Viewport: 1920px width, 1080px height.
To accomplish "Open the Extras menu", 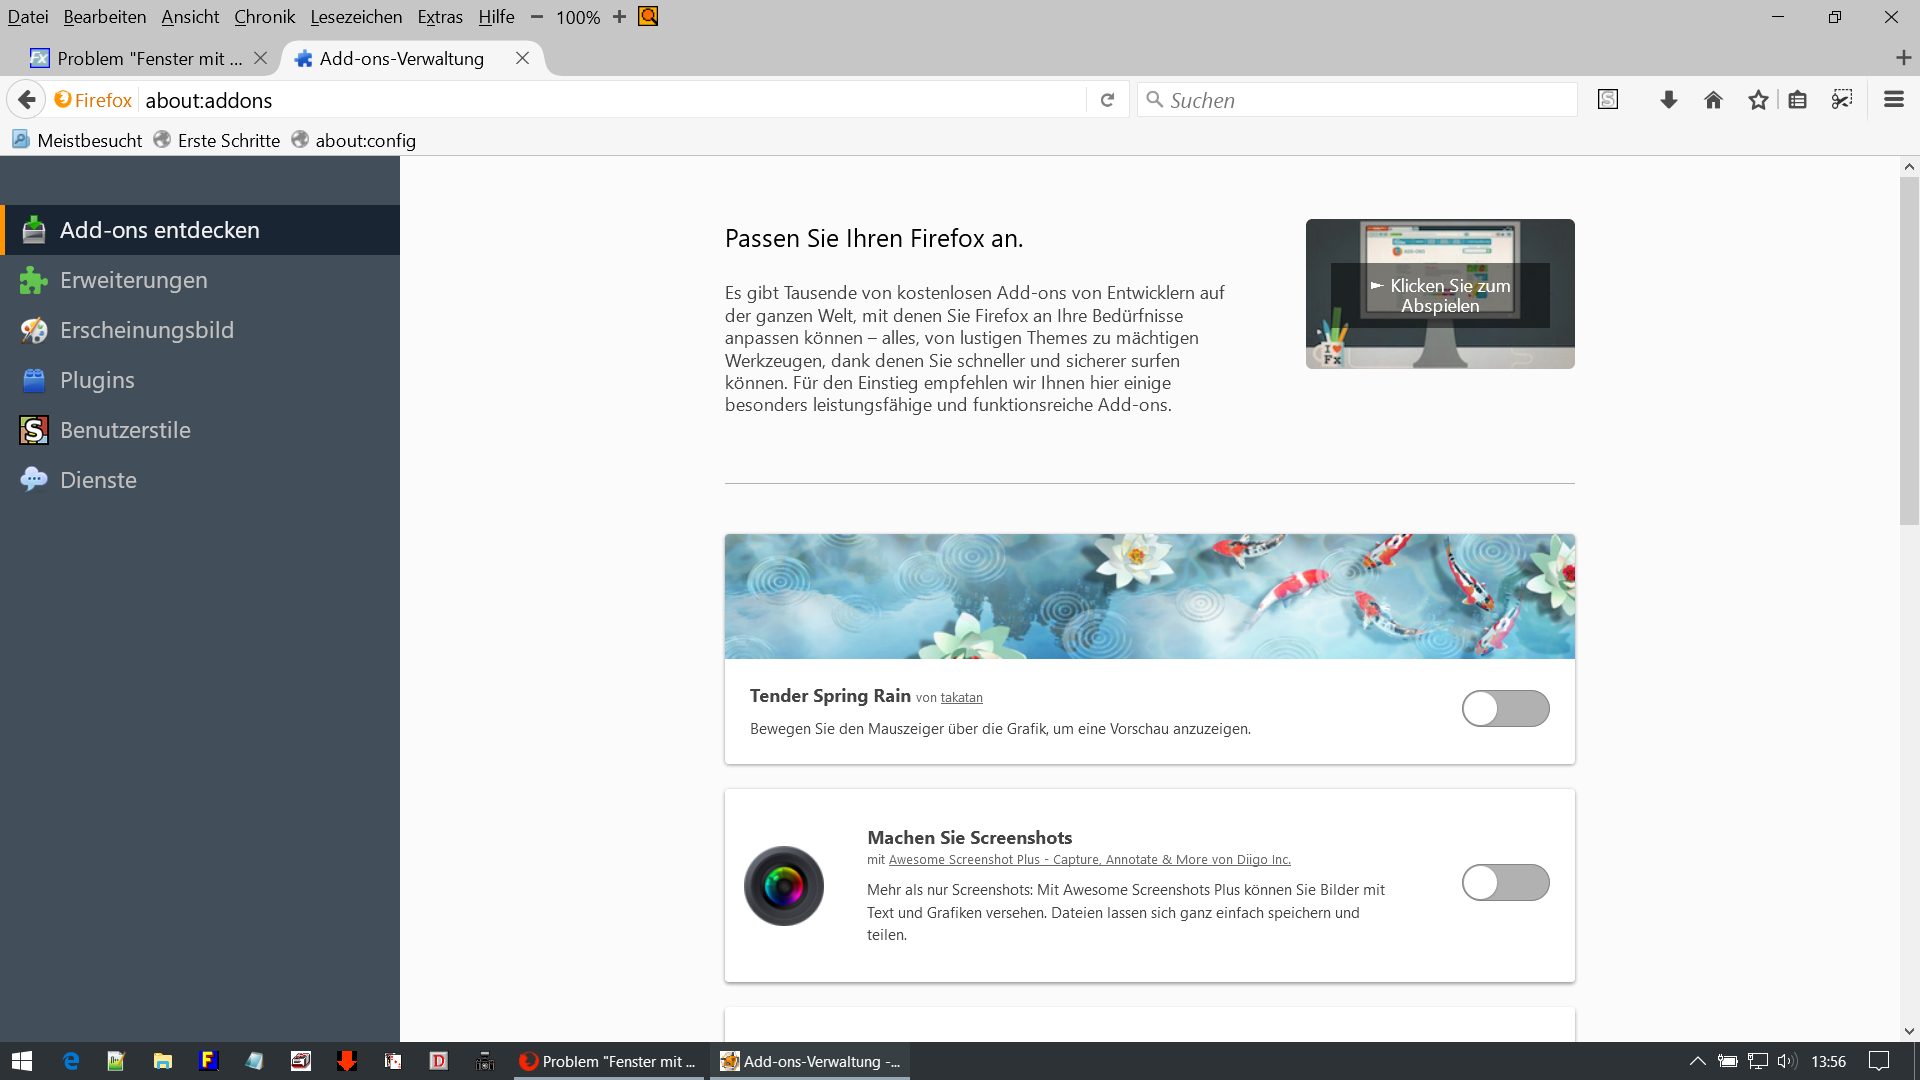I will tap(439, 17).
